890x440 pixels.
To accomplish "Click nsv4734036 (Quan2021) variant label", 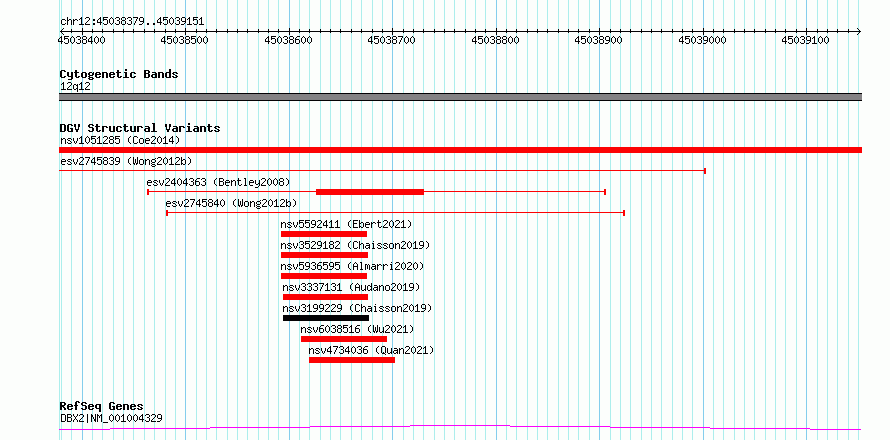I will pyautogui.click(x=371, y=350).
